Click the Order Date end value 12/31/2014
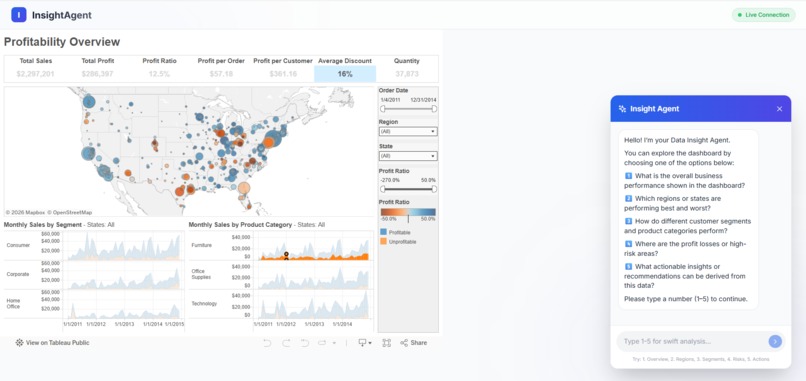This screenshot has height=381, width=806. coord(424,100)
